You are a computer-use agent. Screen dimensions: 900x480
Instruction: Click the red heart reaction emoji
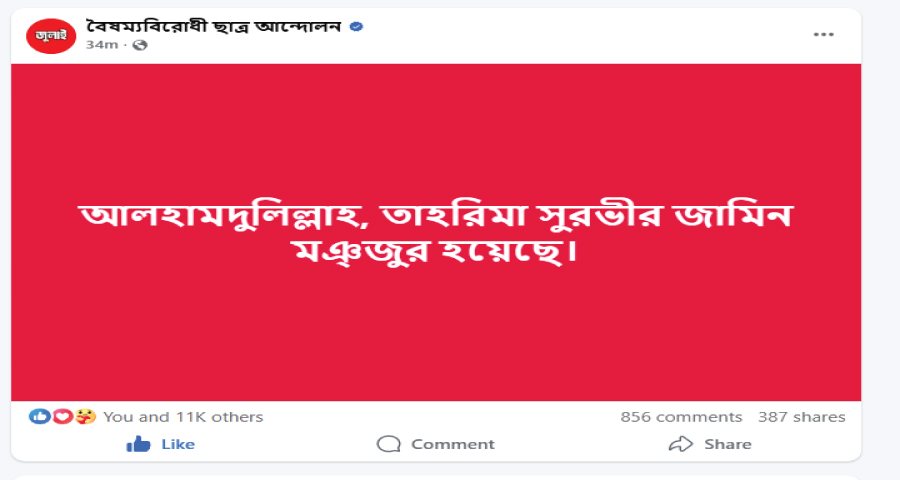(60, 417)
